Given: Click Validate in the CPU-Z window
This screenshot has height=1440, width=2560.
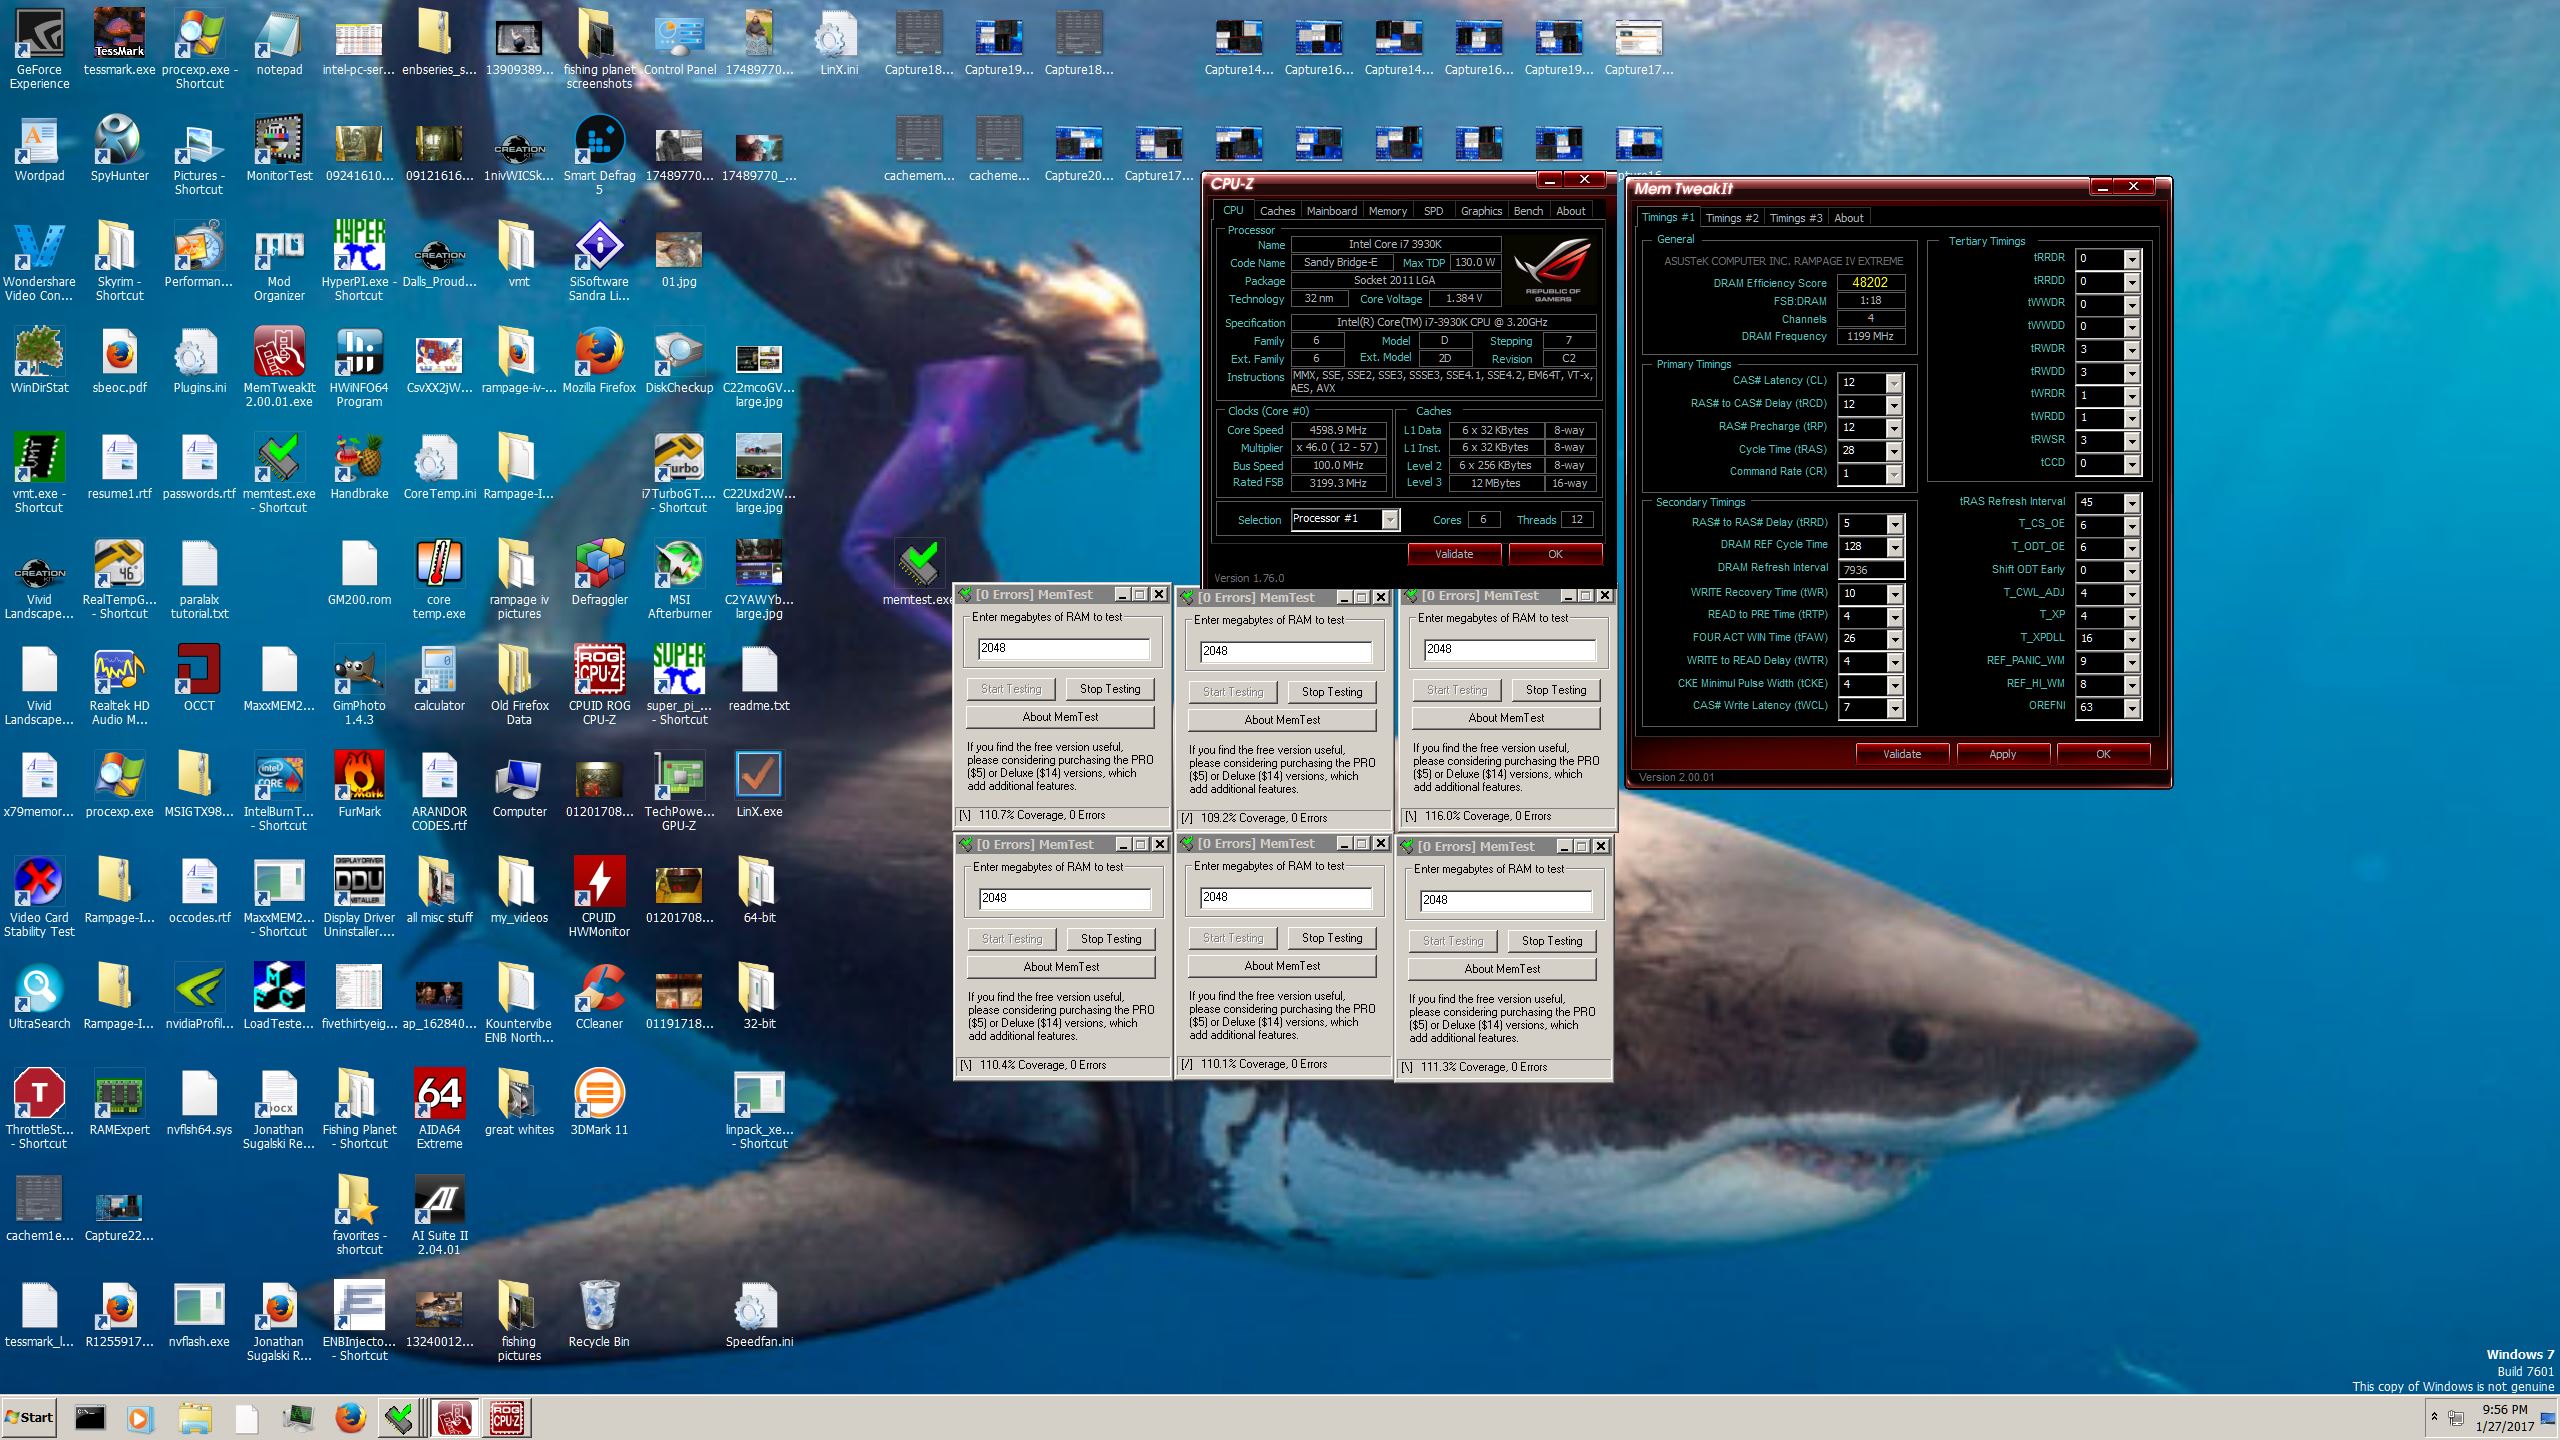Looking at the screenshot, I should point(1454,554).
